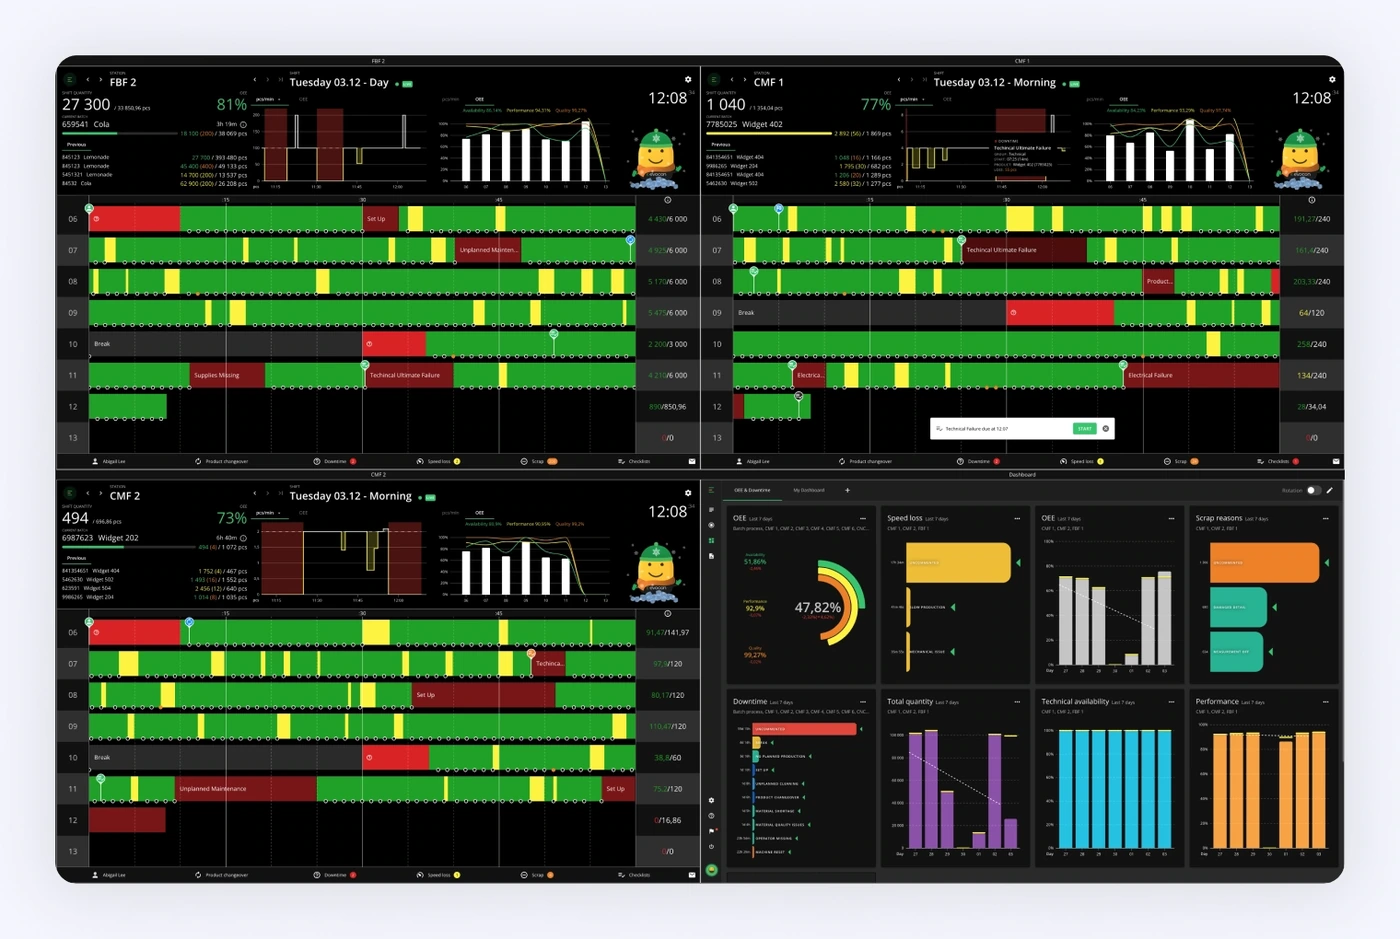Select Uncommented bar in Speed loss widget

959,562
